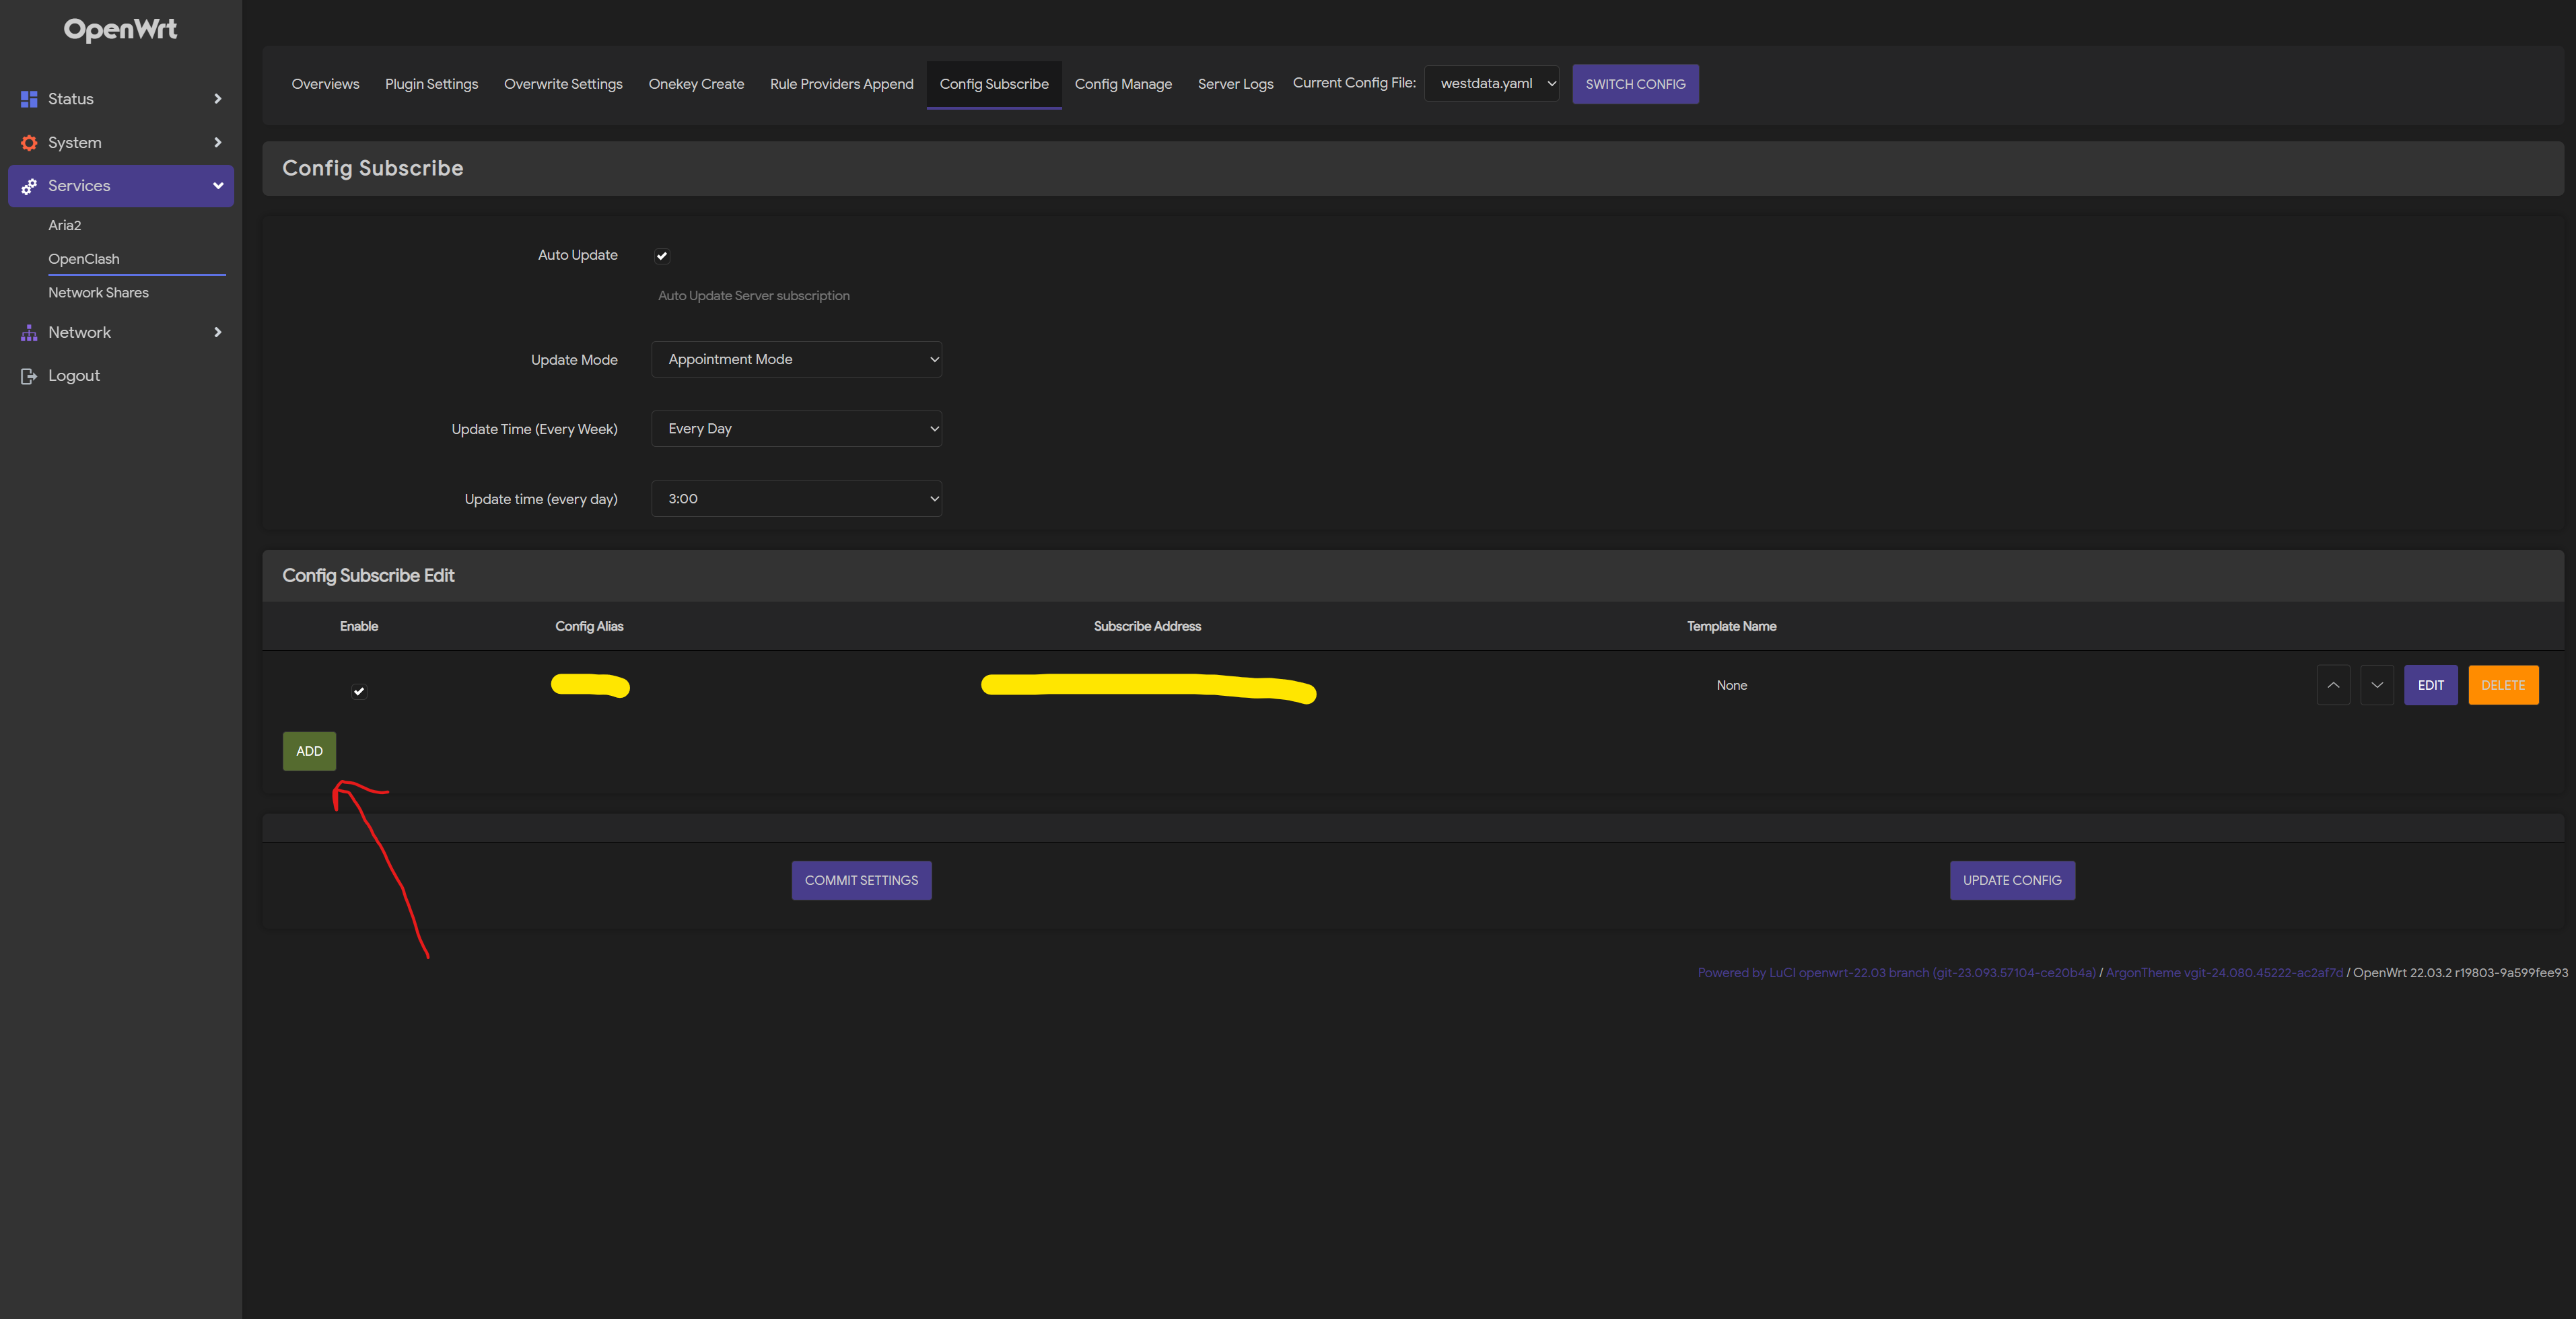The height and width of the screenshot is (1319, 2576).
Task: Collapse the Services menu chevron
Action: pos(218,186)
